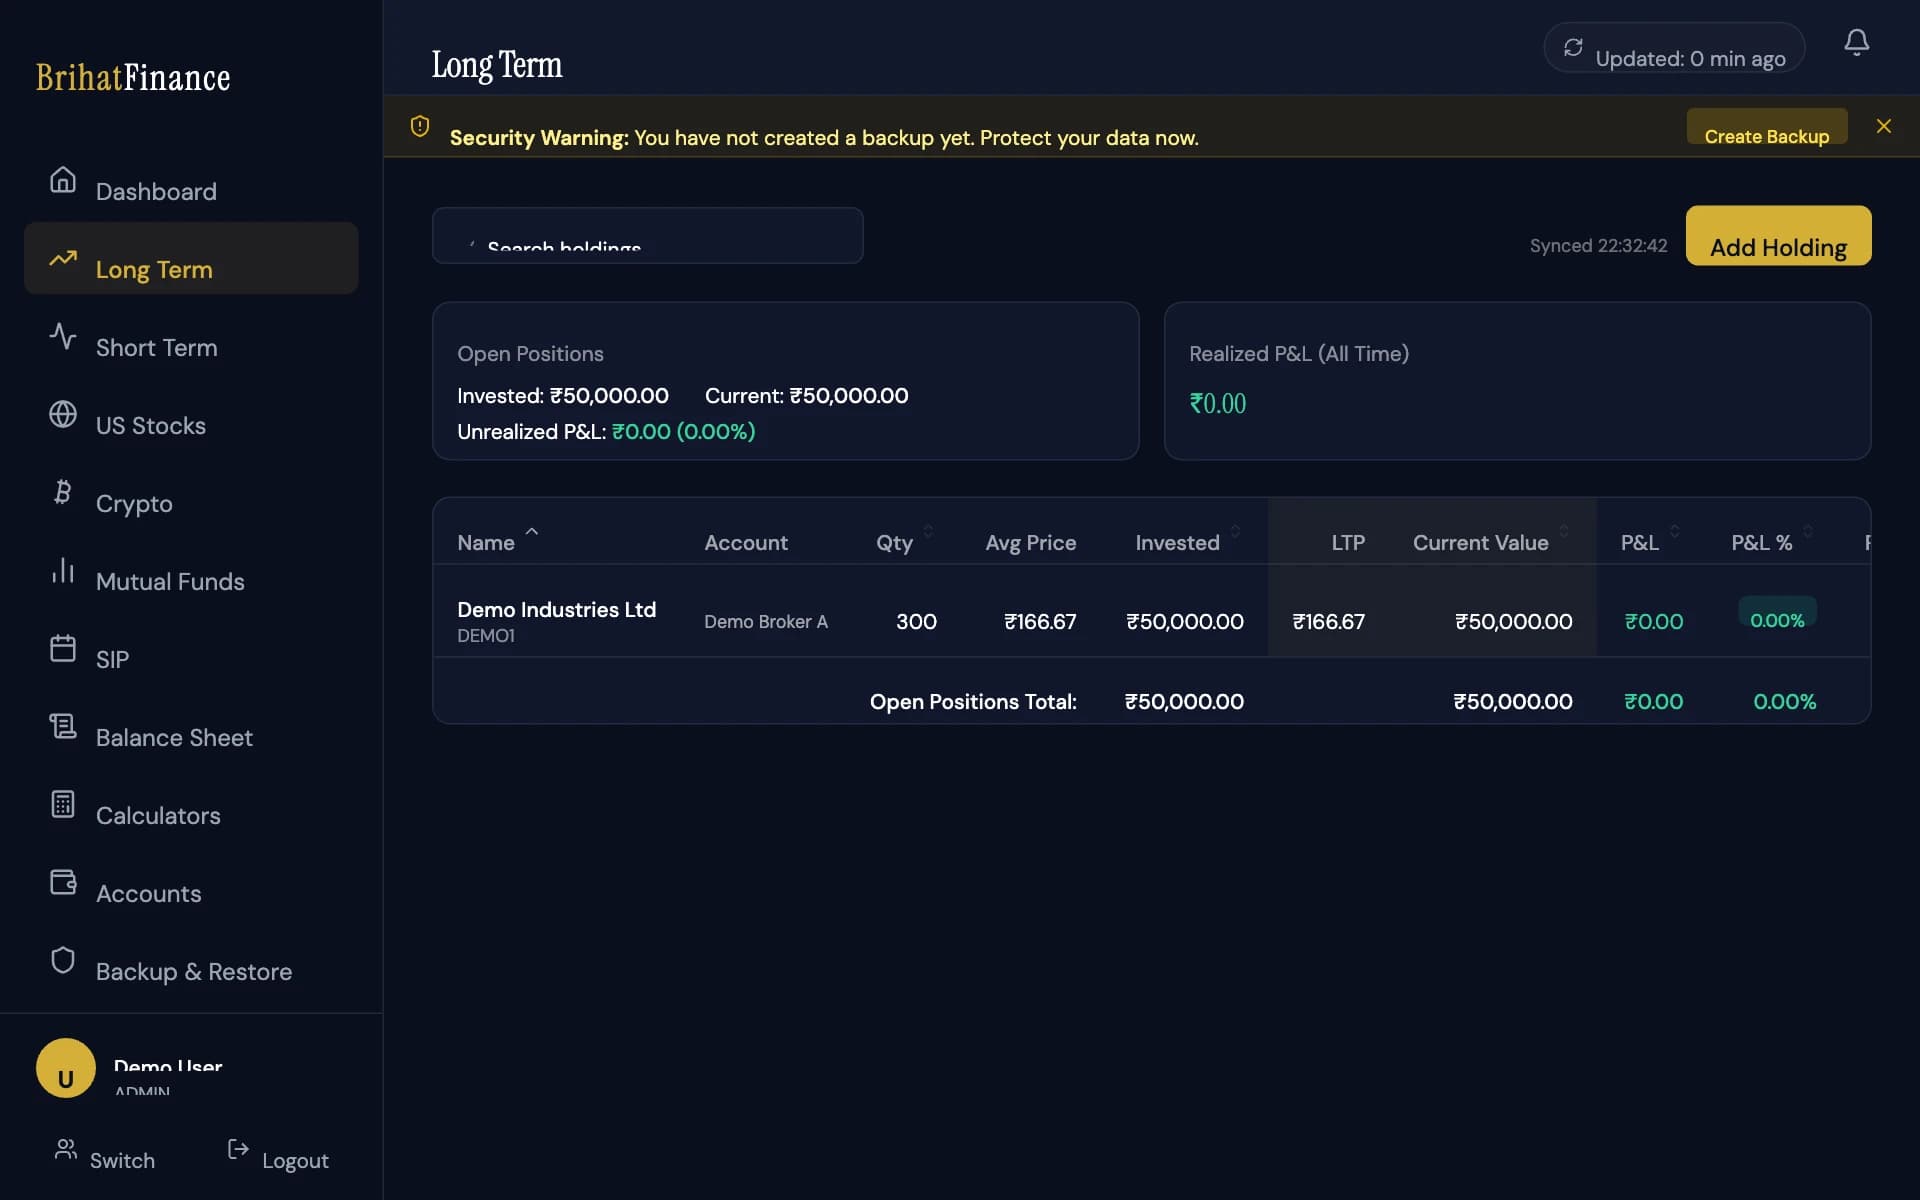Sort table by P&L % column
The image size is (1920, 1200).
pos(1772,541)
